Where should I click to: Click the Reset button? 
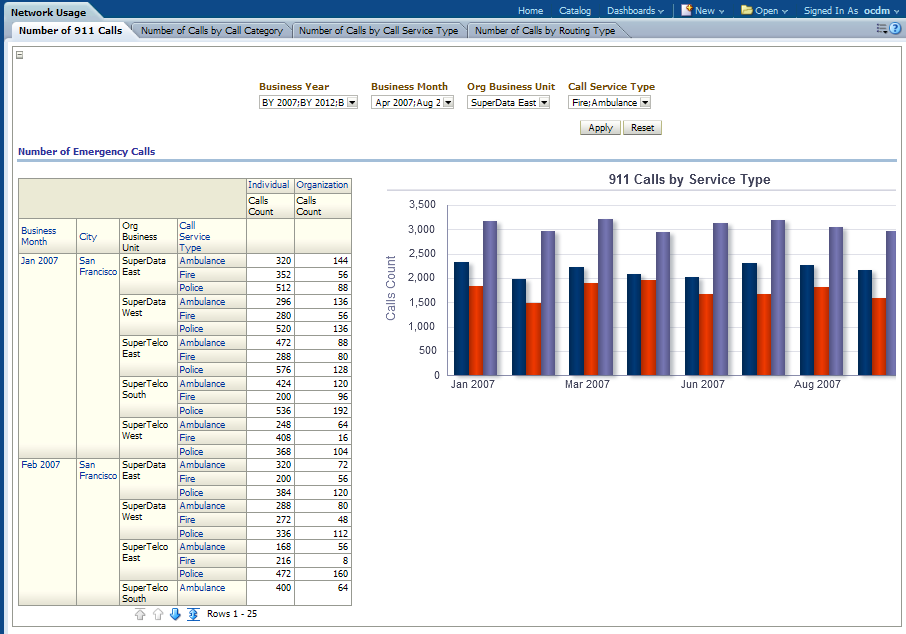point(642,128)
